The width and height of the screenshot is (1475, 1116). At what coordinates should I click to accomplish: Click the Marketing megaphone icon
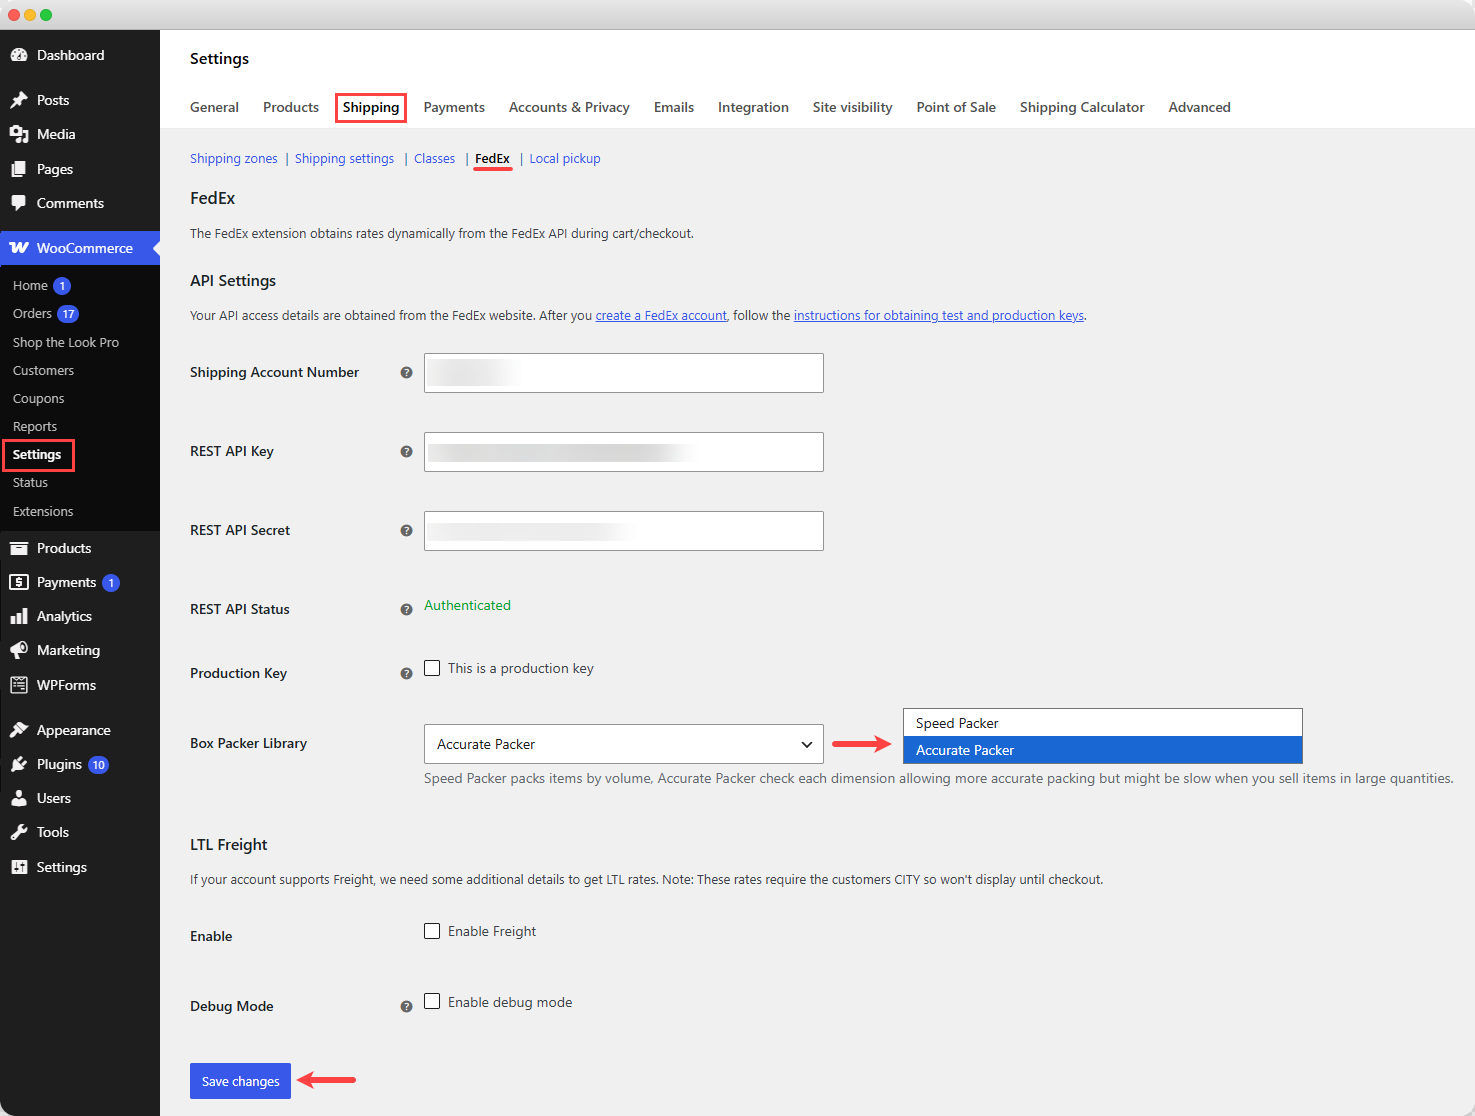[x=19, y=650]
